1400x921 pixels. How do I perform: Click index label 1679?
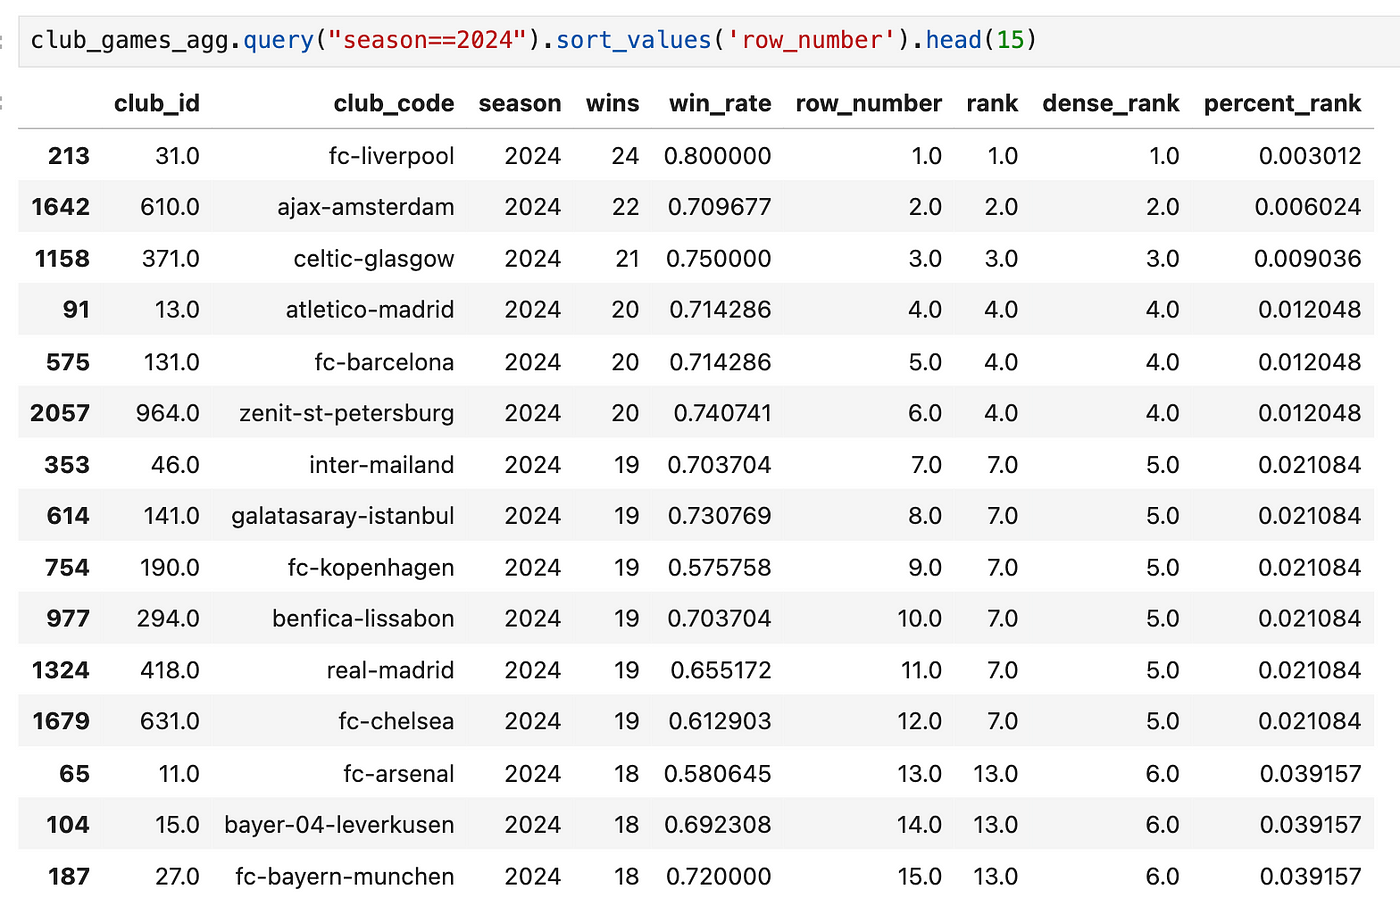(x=61, y=722)
